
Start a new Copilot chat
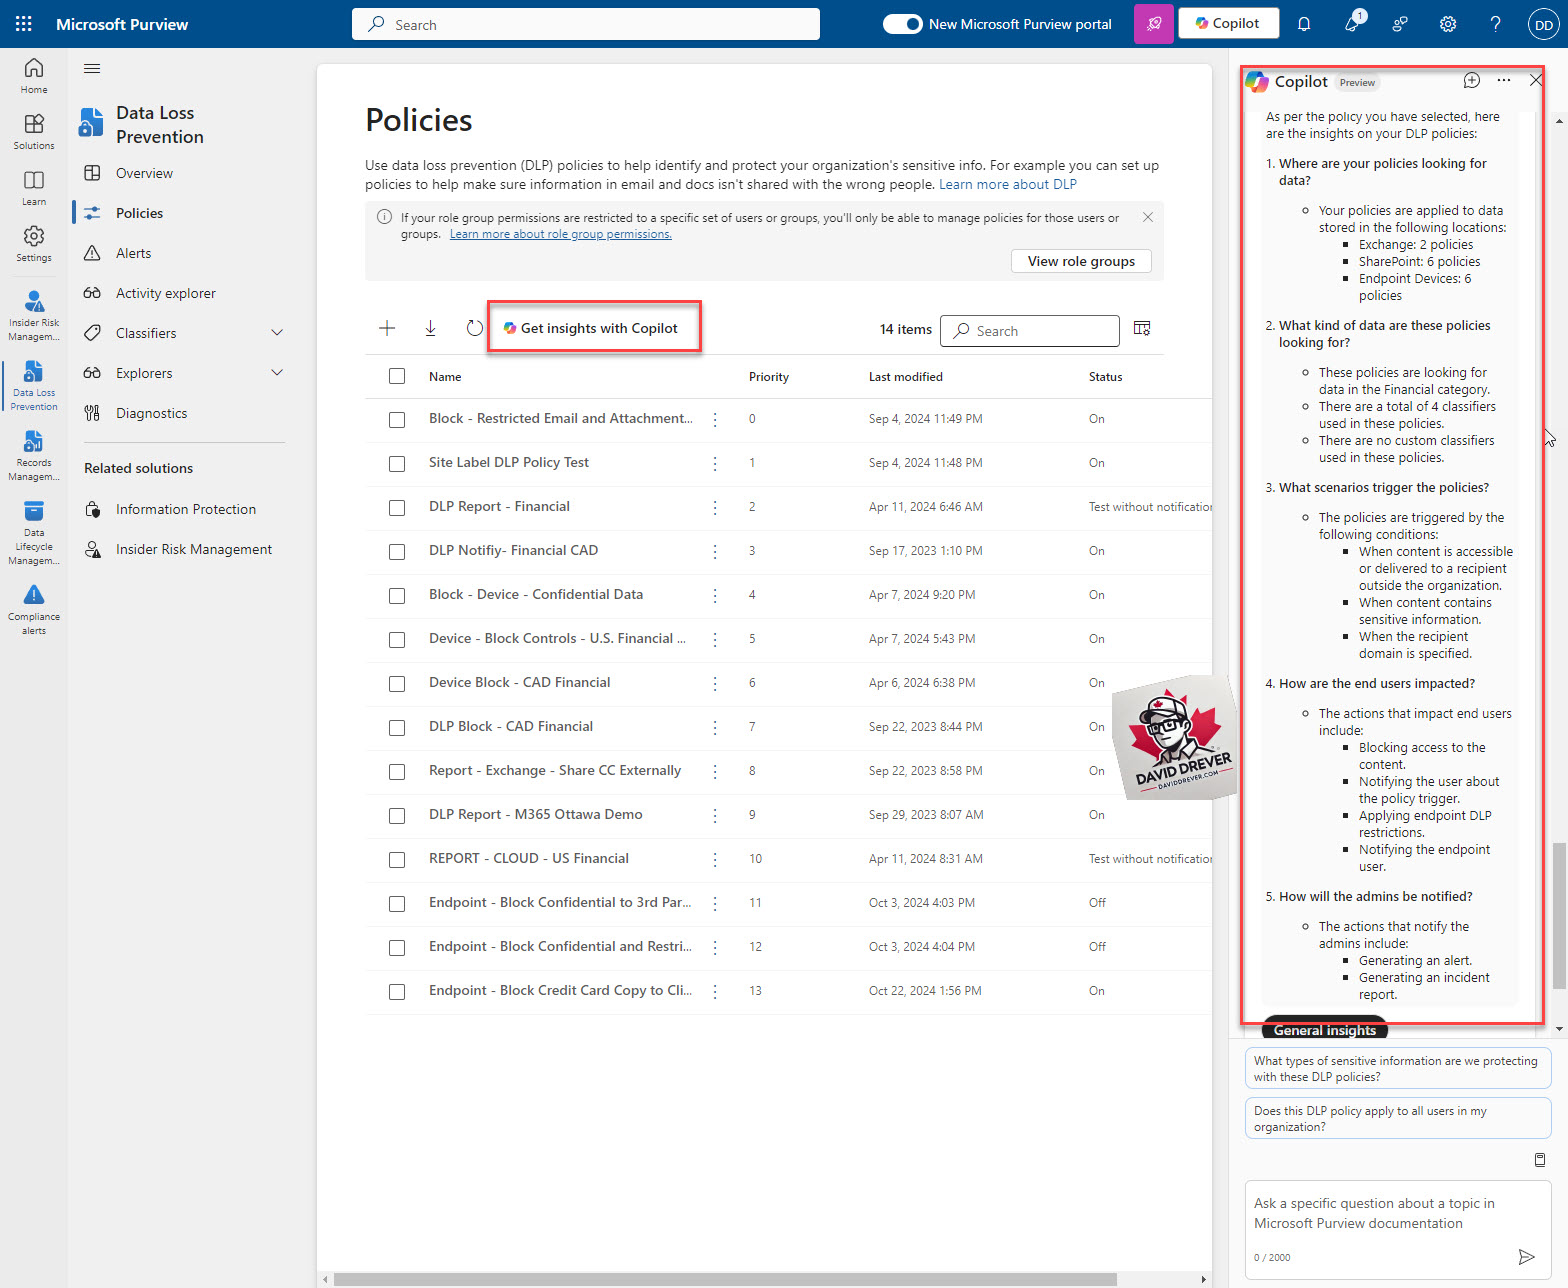[1472, 80]
